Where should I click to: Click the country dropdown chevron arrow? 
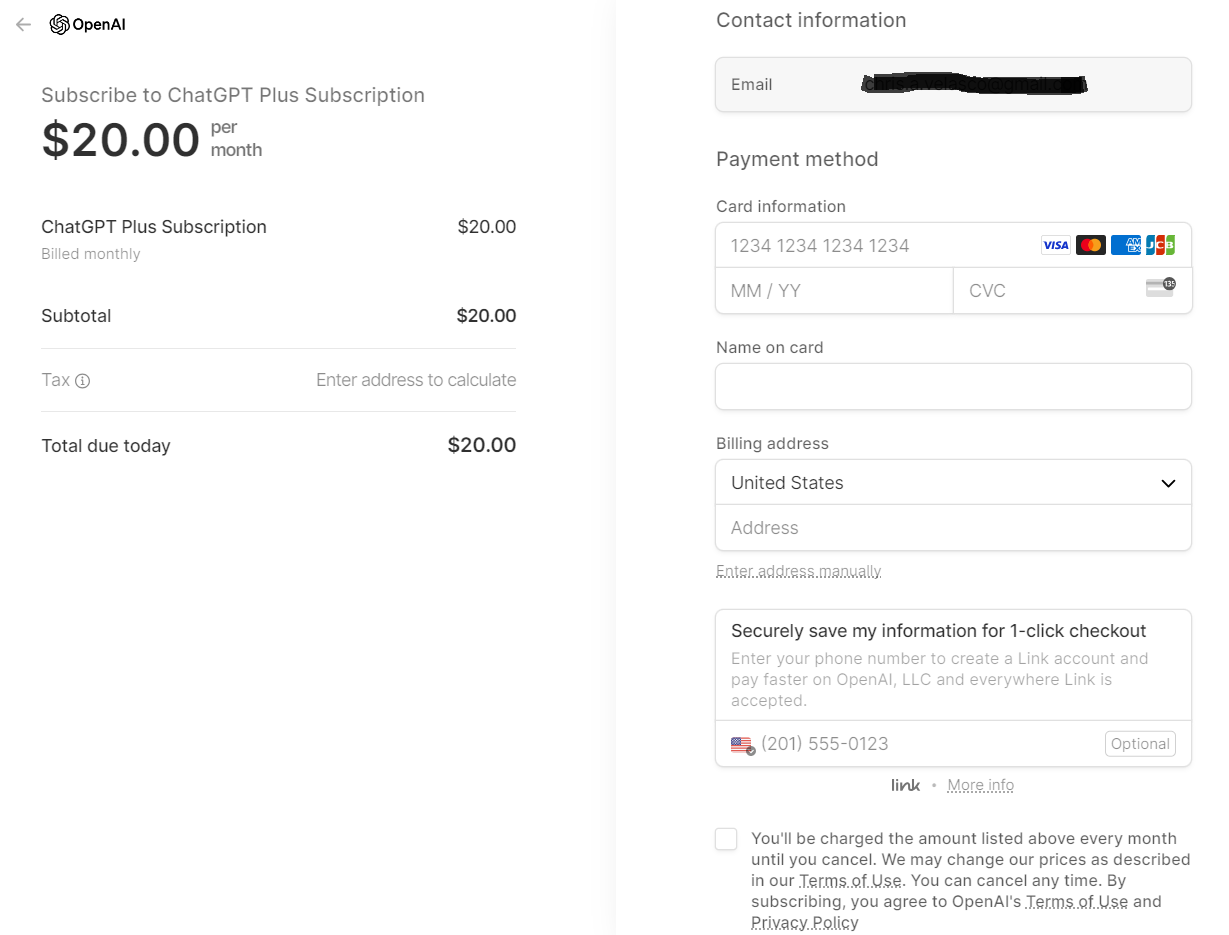coord(1168,483)
